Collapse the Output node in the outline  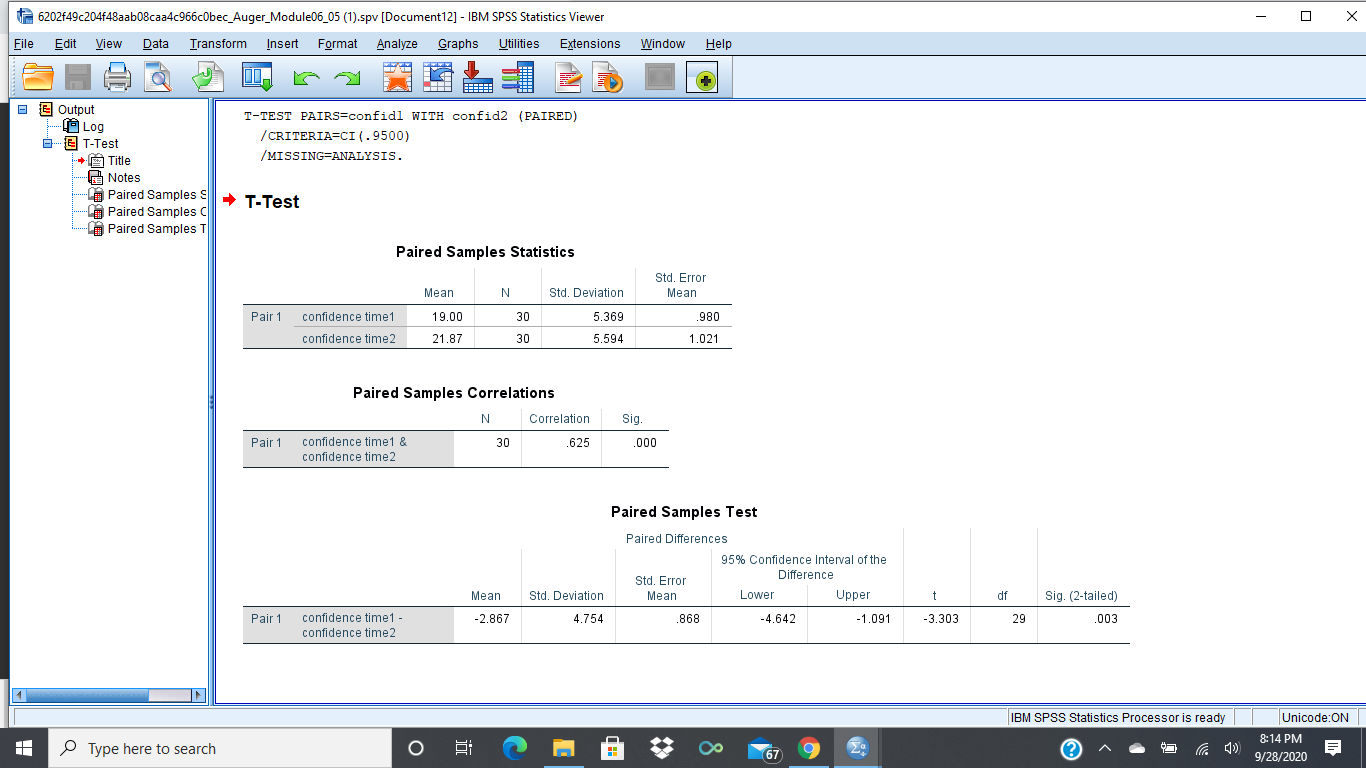click(x=23, y=109)
